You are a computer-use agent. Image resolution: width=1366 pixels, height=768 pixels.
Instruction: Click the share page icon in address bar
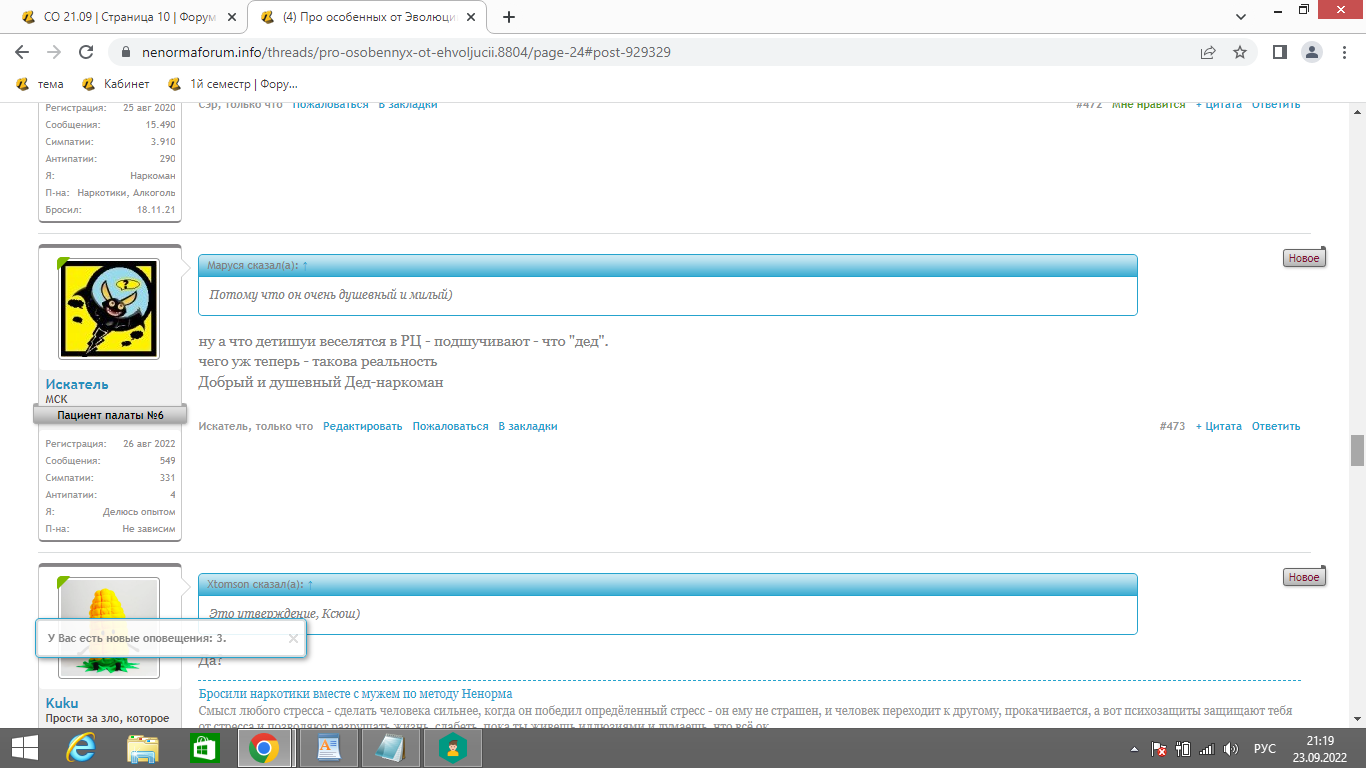click(x=1208, y=52)
